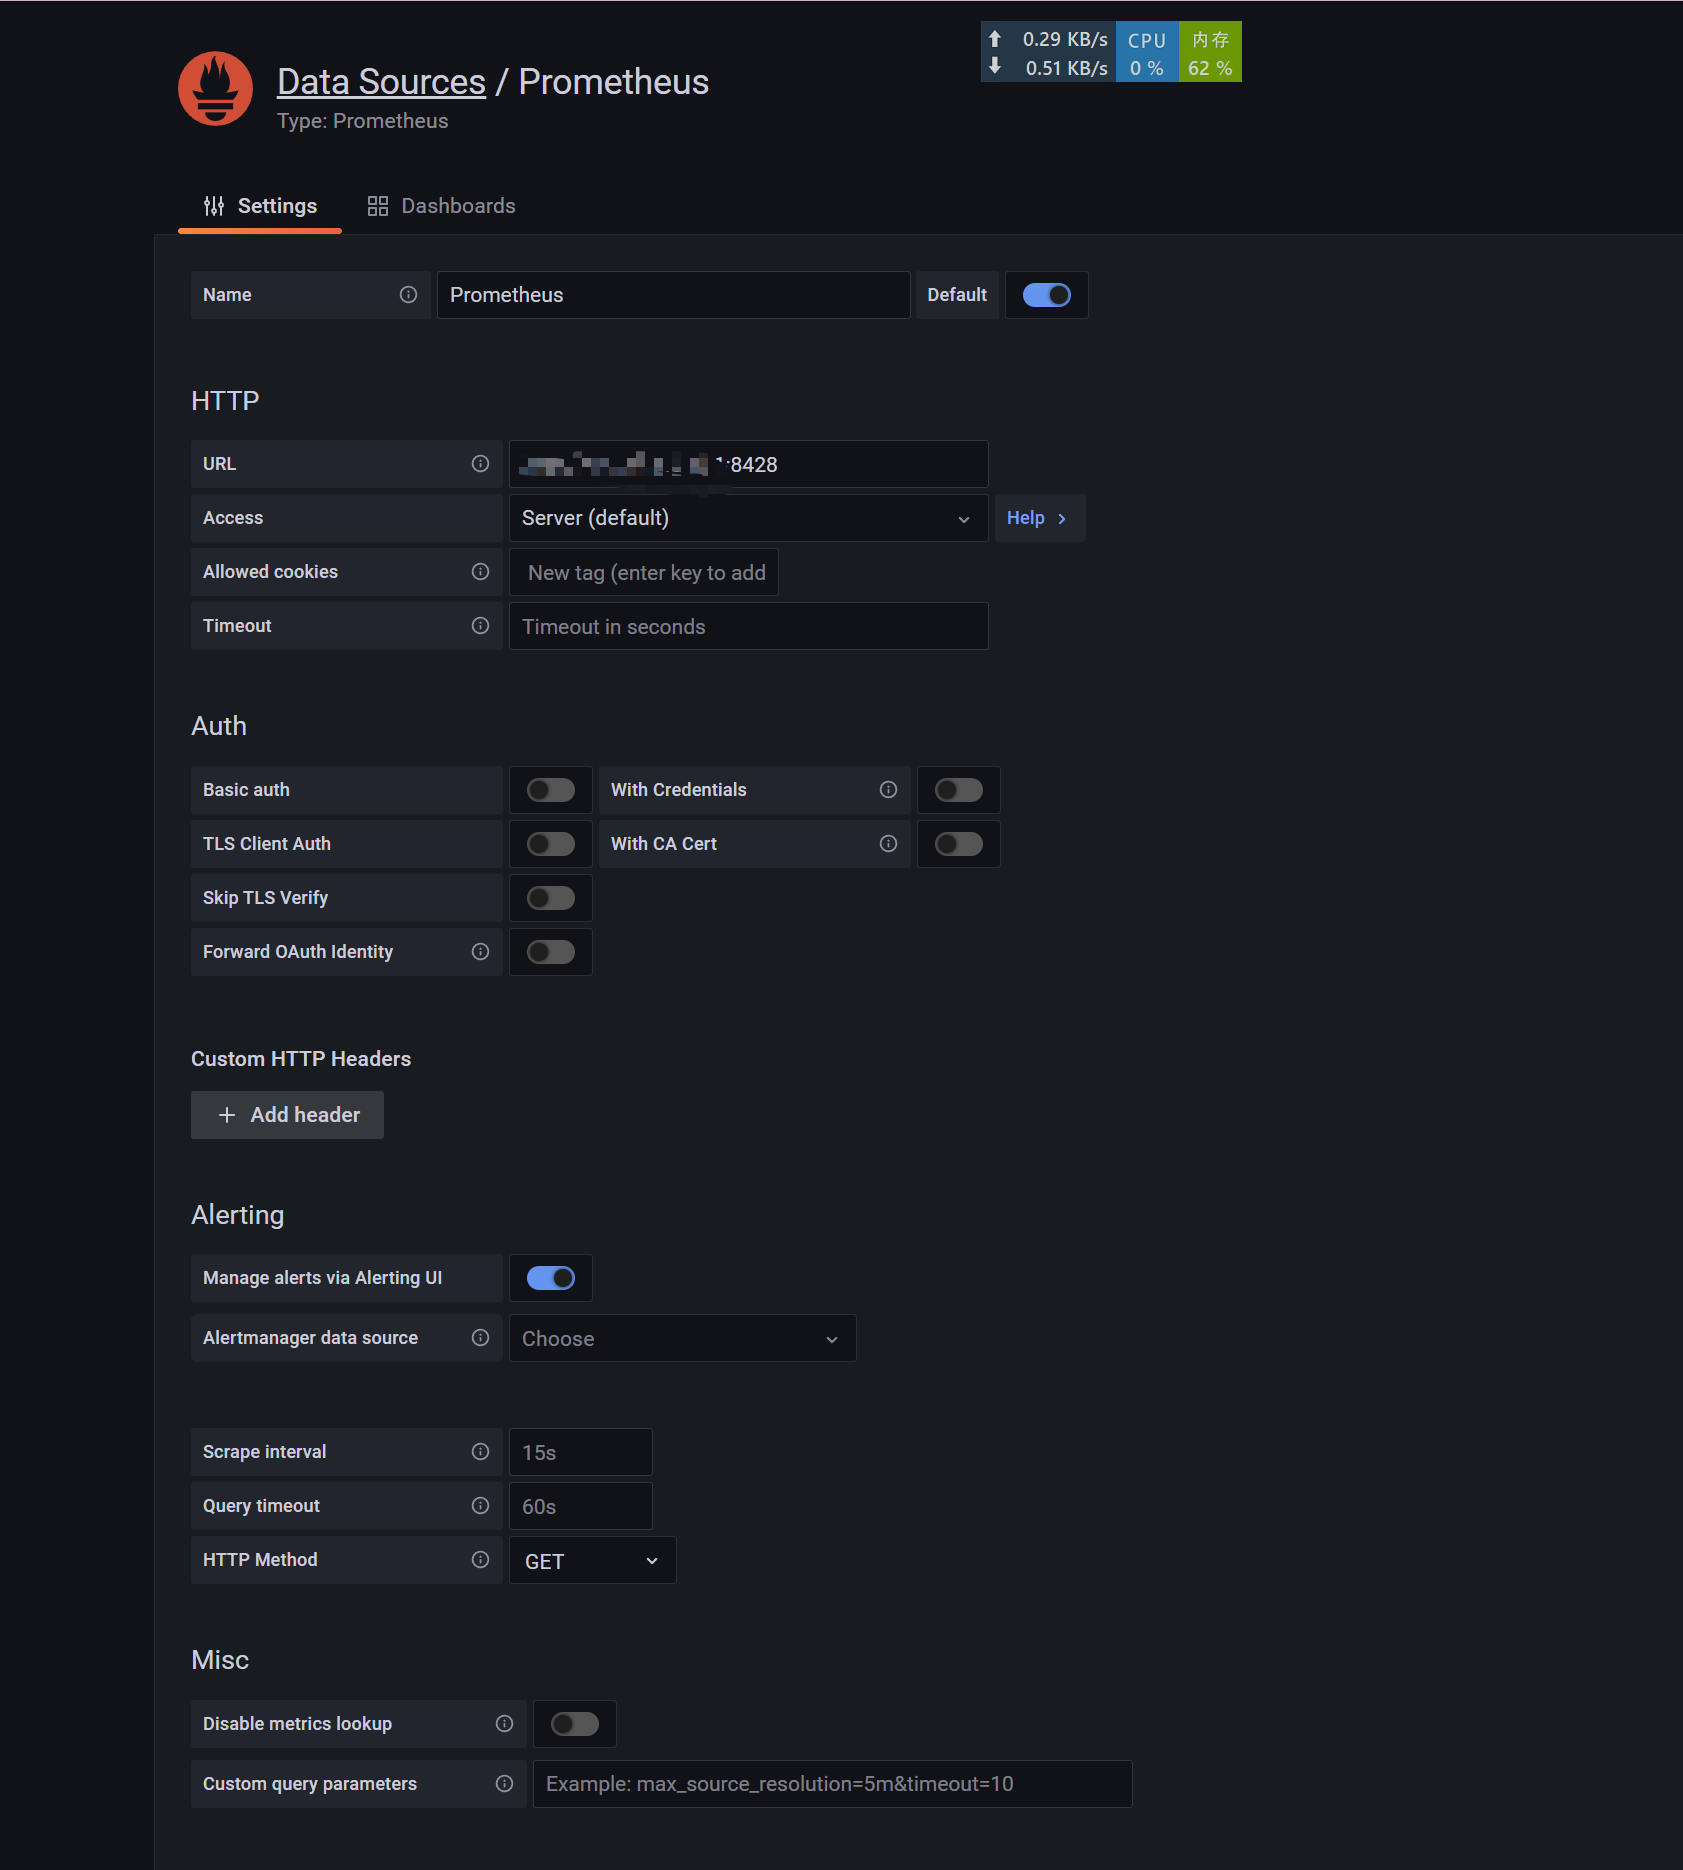Click the network upload speed indicator
The width and height of the screenshot is (1683, 1870).
pos(1048,39)
